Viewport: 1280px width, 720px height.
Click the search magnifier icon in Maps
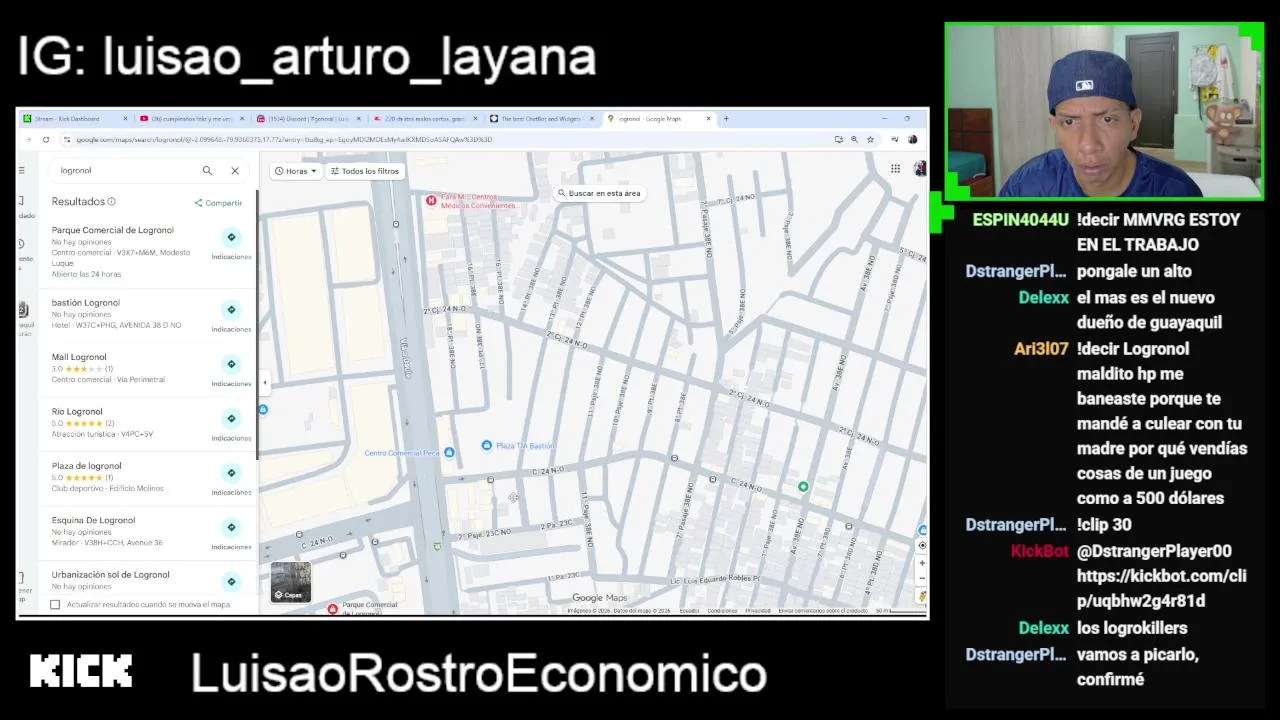[207, 171]
